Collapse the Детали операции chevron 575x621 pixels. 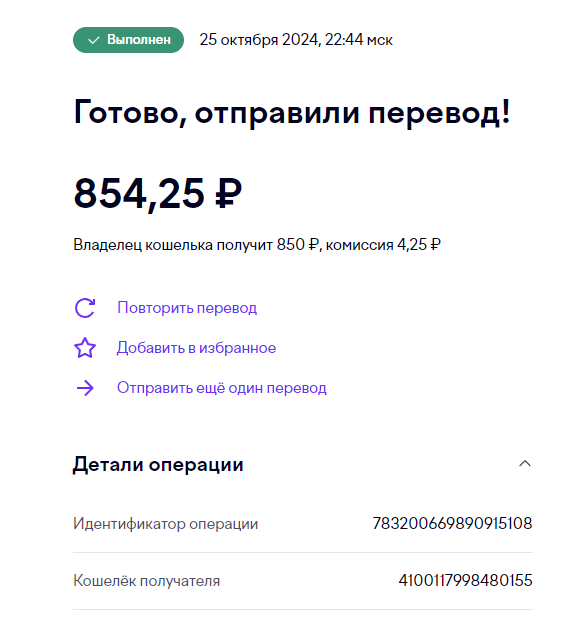tap(525, 463)
